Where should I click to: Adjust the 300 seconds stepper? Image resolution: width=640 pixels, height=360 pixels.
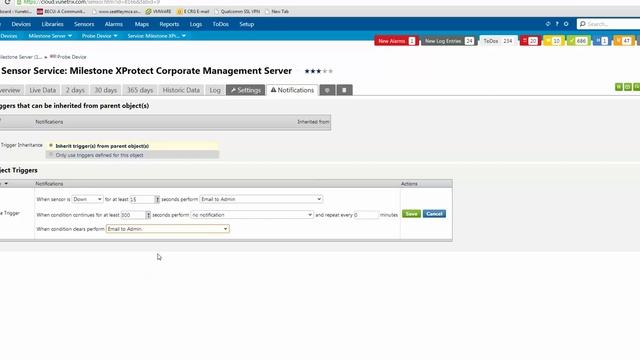(148, 215)
